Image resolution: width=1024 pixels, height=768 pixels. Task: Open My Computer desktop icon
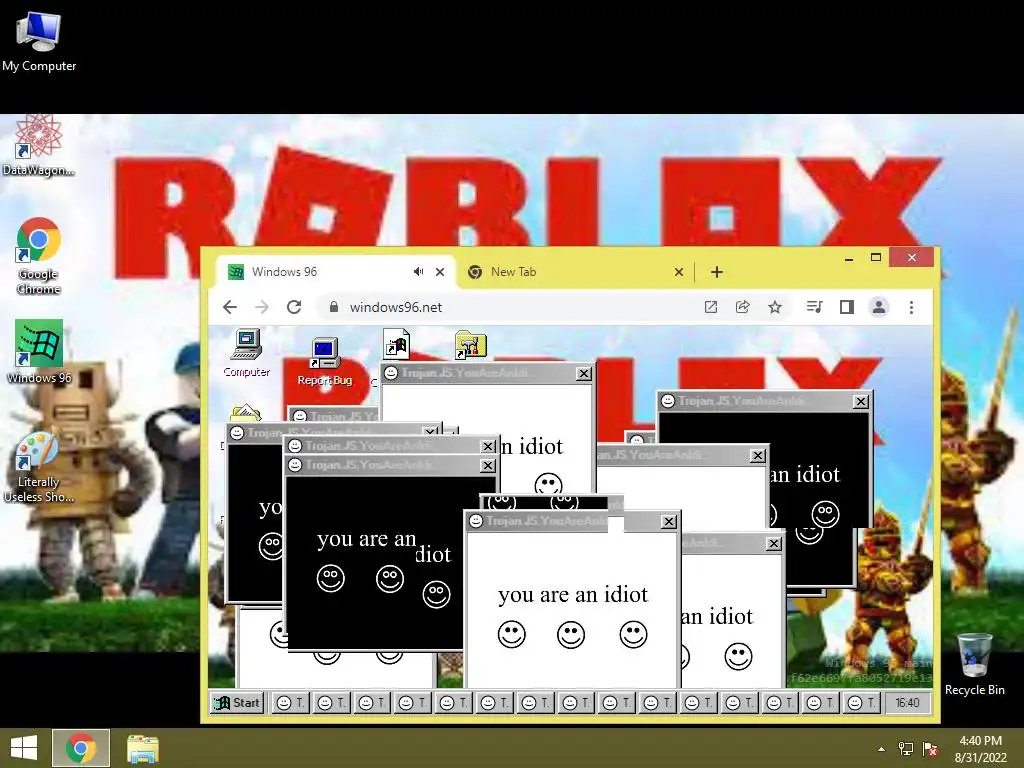pyautogui.click(x=39, y=41)
